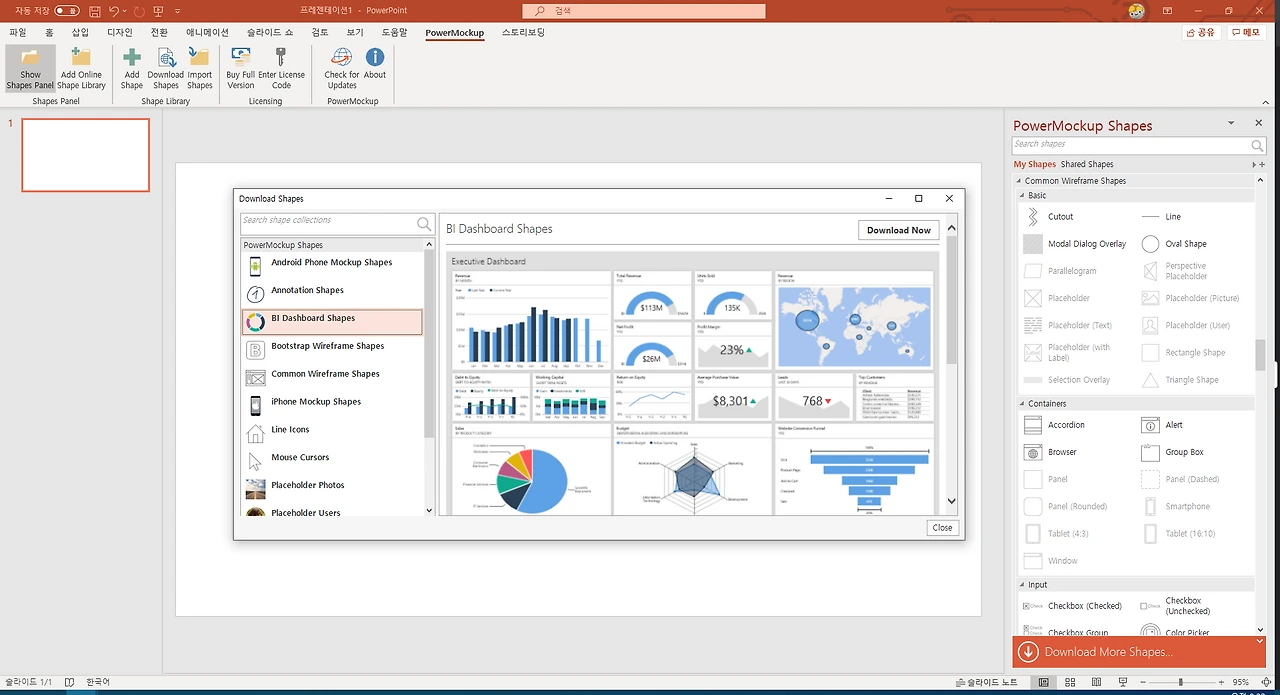Click the Download Now button

pyautogui.click(x=898, y=230)
